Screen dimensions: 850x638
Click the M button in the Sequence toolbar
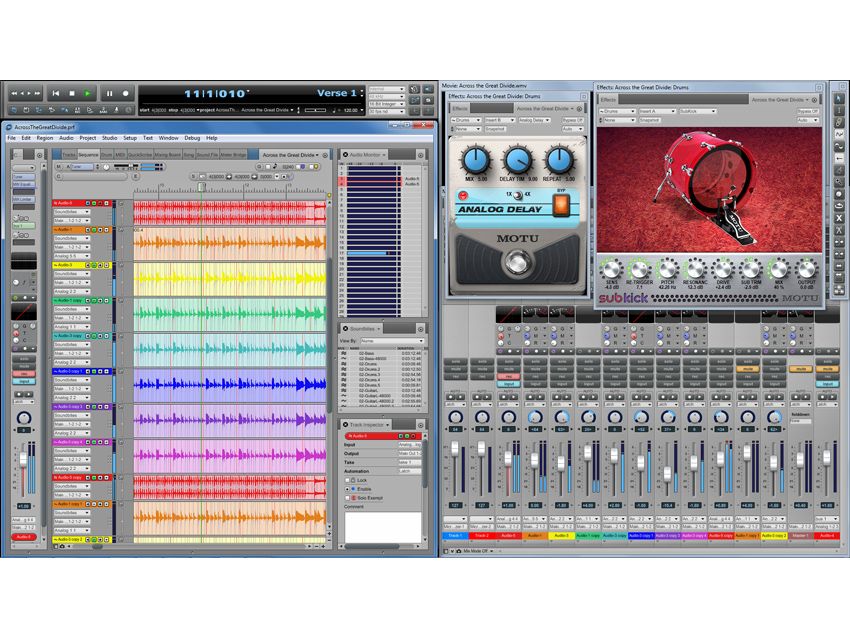point(59,167)
